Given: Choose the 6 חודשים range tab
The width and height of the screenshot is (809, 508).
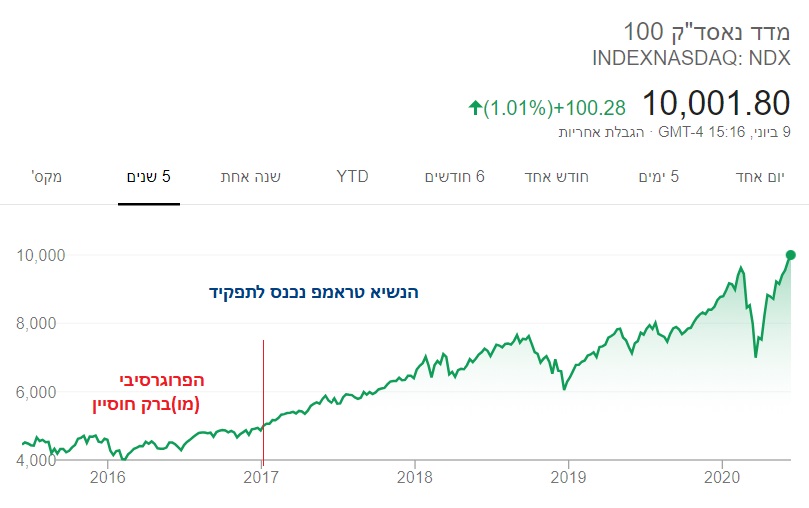Looking at the screenshot, I should [455, 177].
